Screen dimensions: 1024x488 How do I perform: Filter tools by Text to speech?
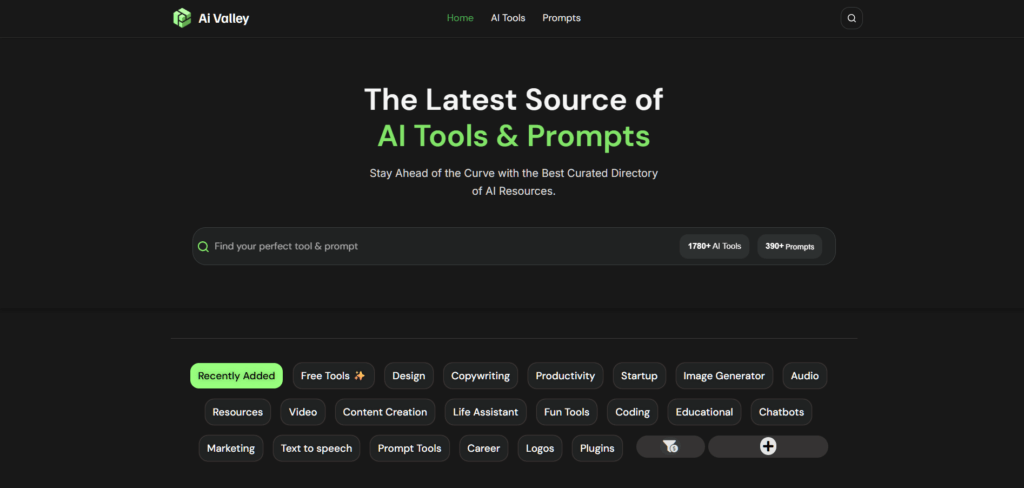(316, 448)
